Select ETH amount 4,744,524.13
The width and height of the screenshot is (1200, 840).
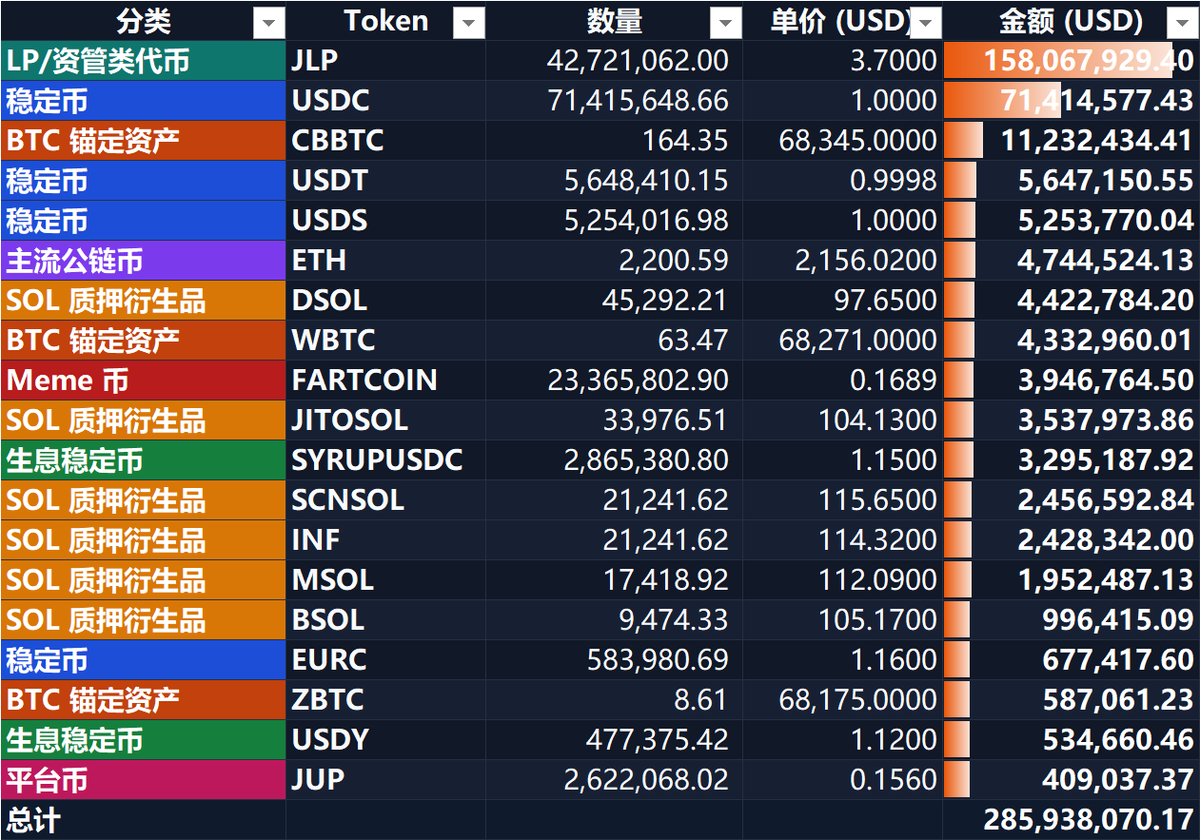[1071, 260]
